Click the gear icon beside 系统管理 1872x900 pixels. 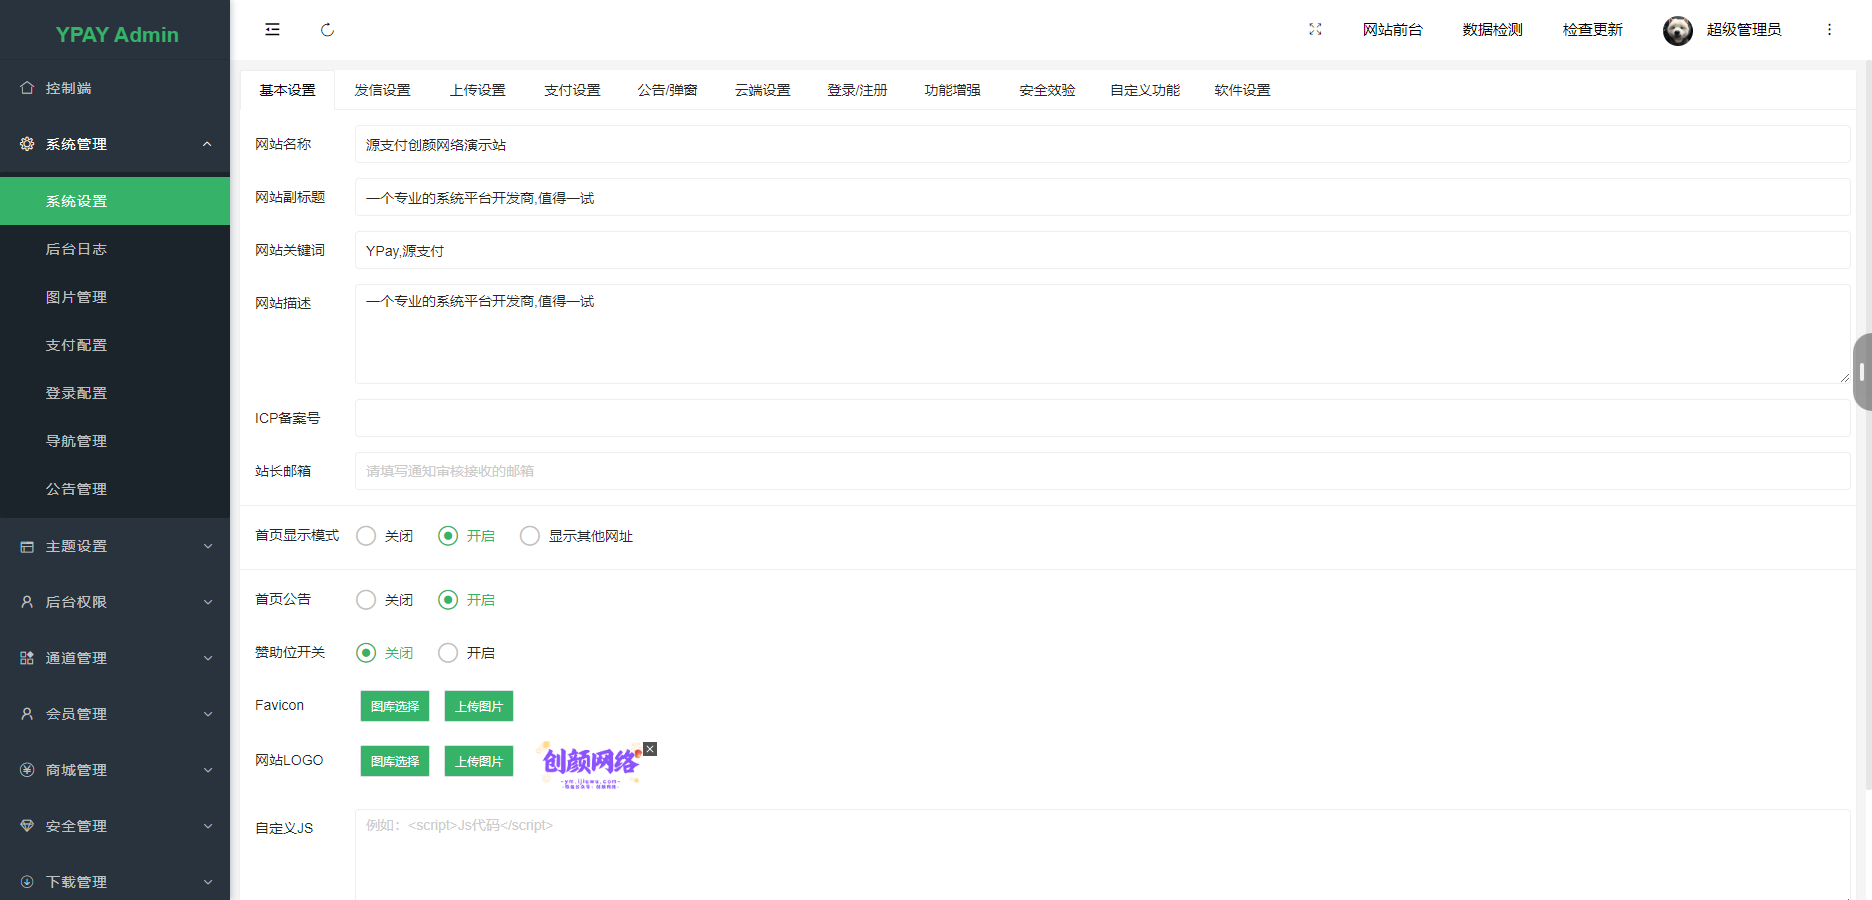click(x=27, y=144)
